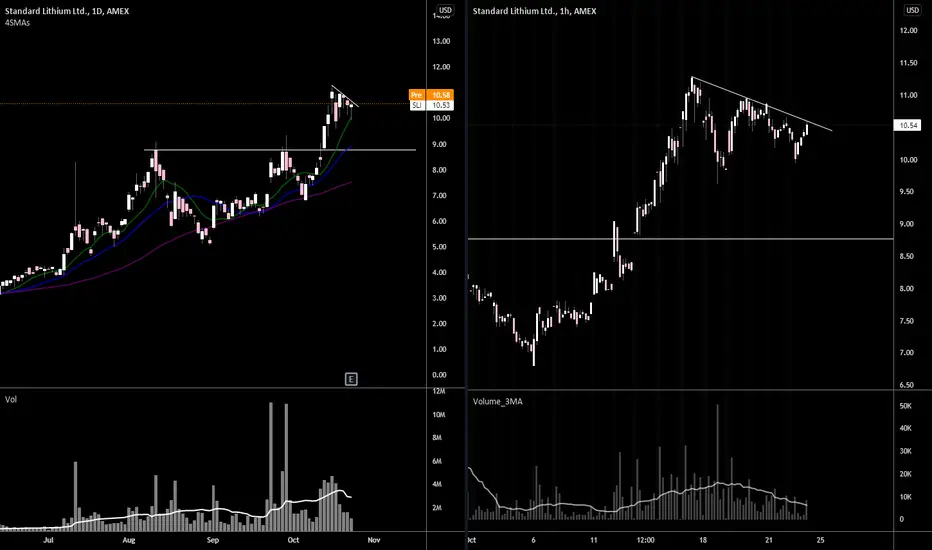This screenshot has height=550, width=932.
Task: Click the 'SLI 10.53' price label
Action: pyautogui.click(x=431, y=105)
